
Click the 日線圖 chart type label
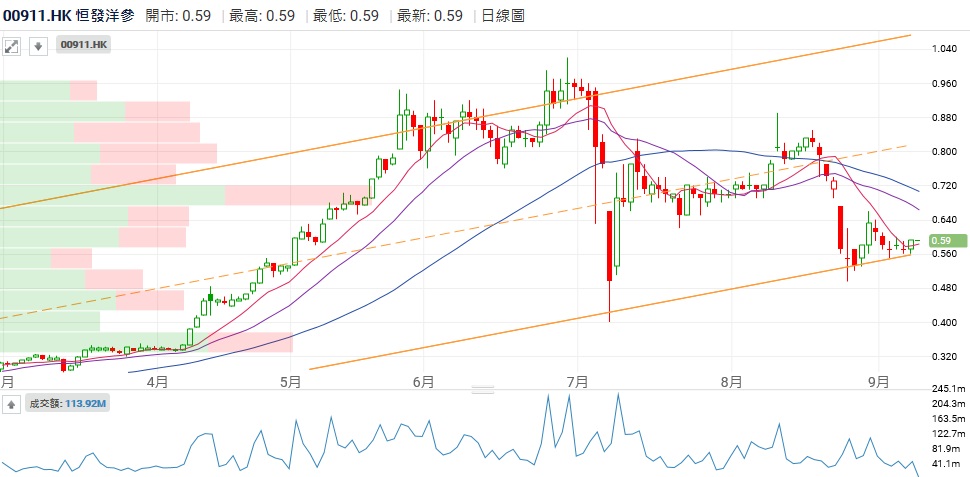[x=502, y=15]
